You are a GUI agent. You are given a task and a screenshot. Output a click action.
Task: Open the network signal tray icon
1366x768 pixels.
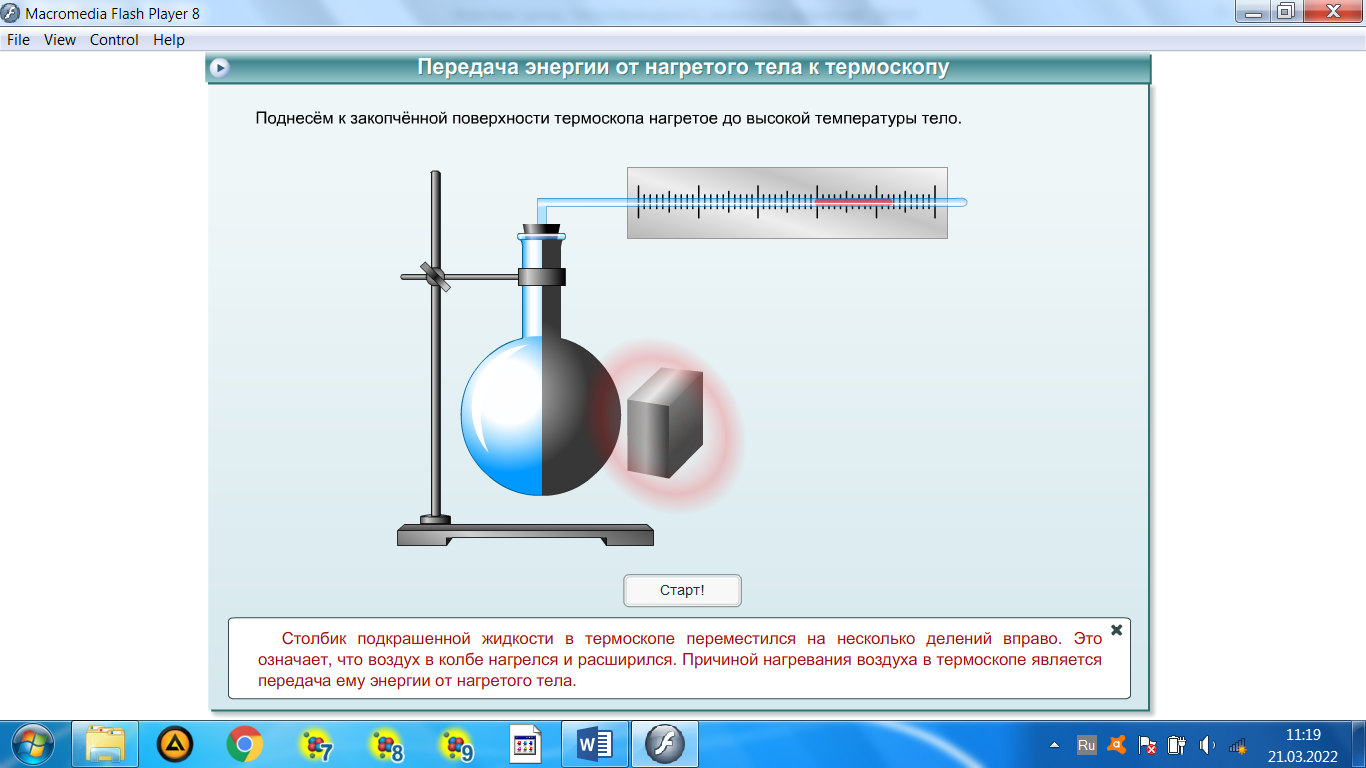1238,745
